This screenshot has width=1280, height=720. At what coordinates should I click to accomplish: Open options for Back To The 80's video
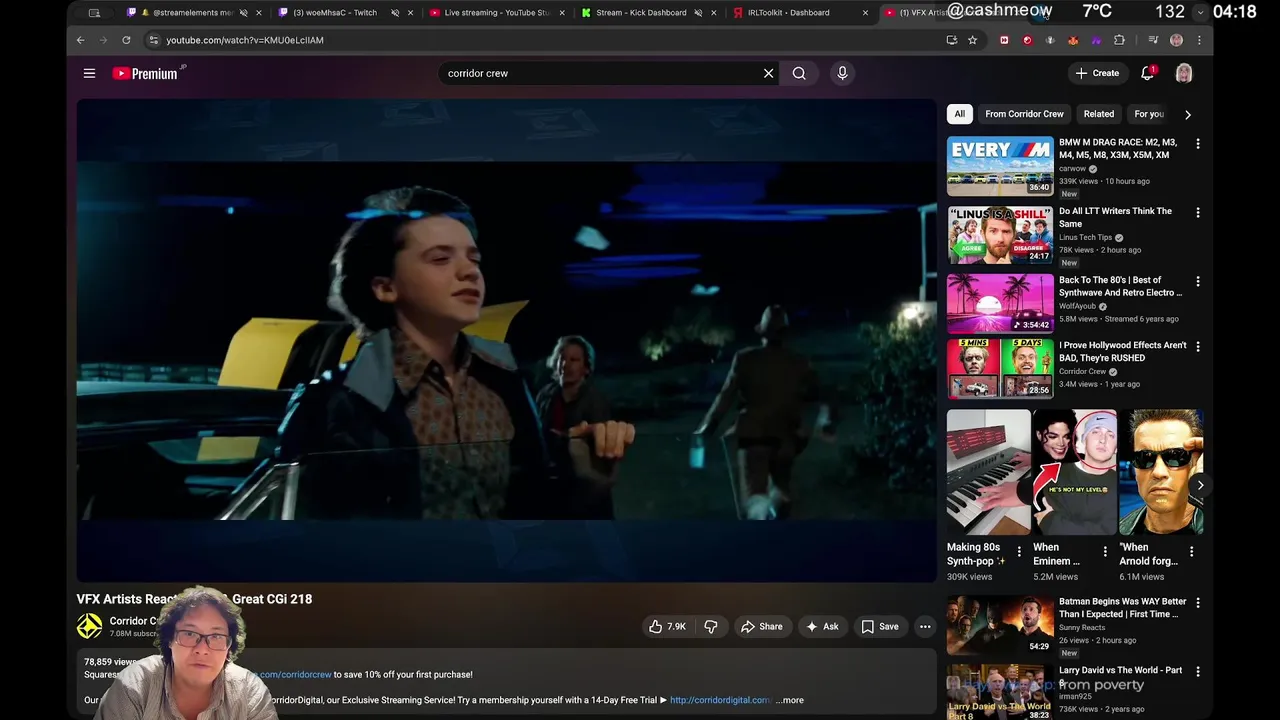pyautogui.click(x=1197, y=282)
